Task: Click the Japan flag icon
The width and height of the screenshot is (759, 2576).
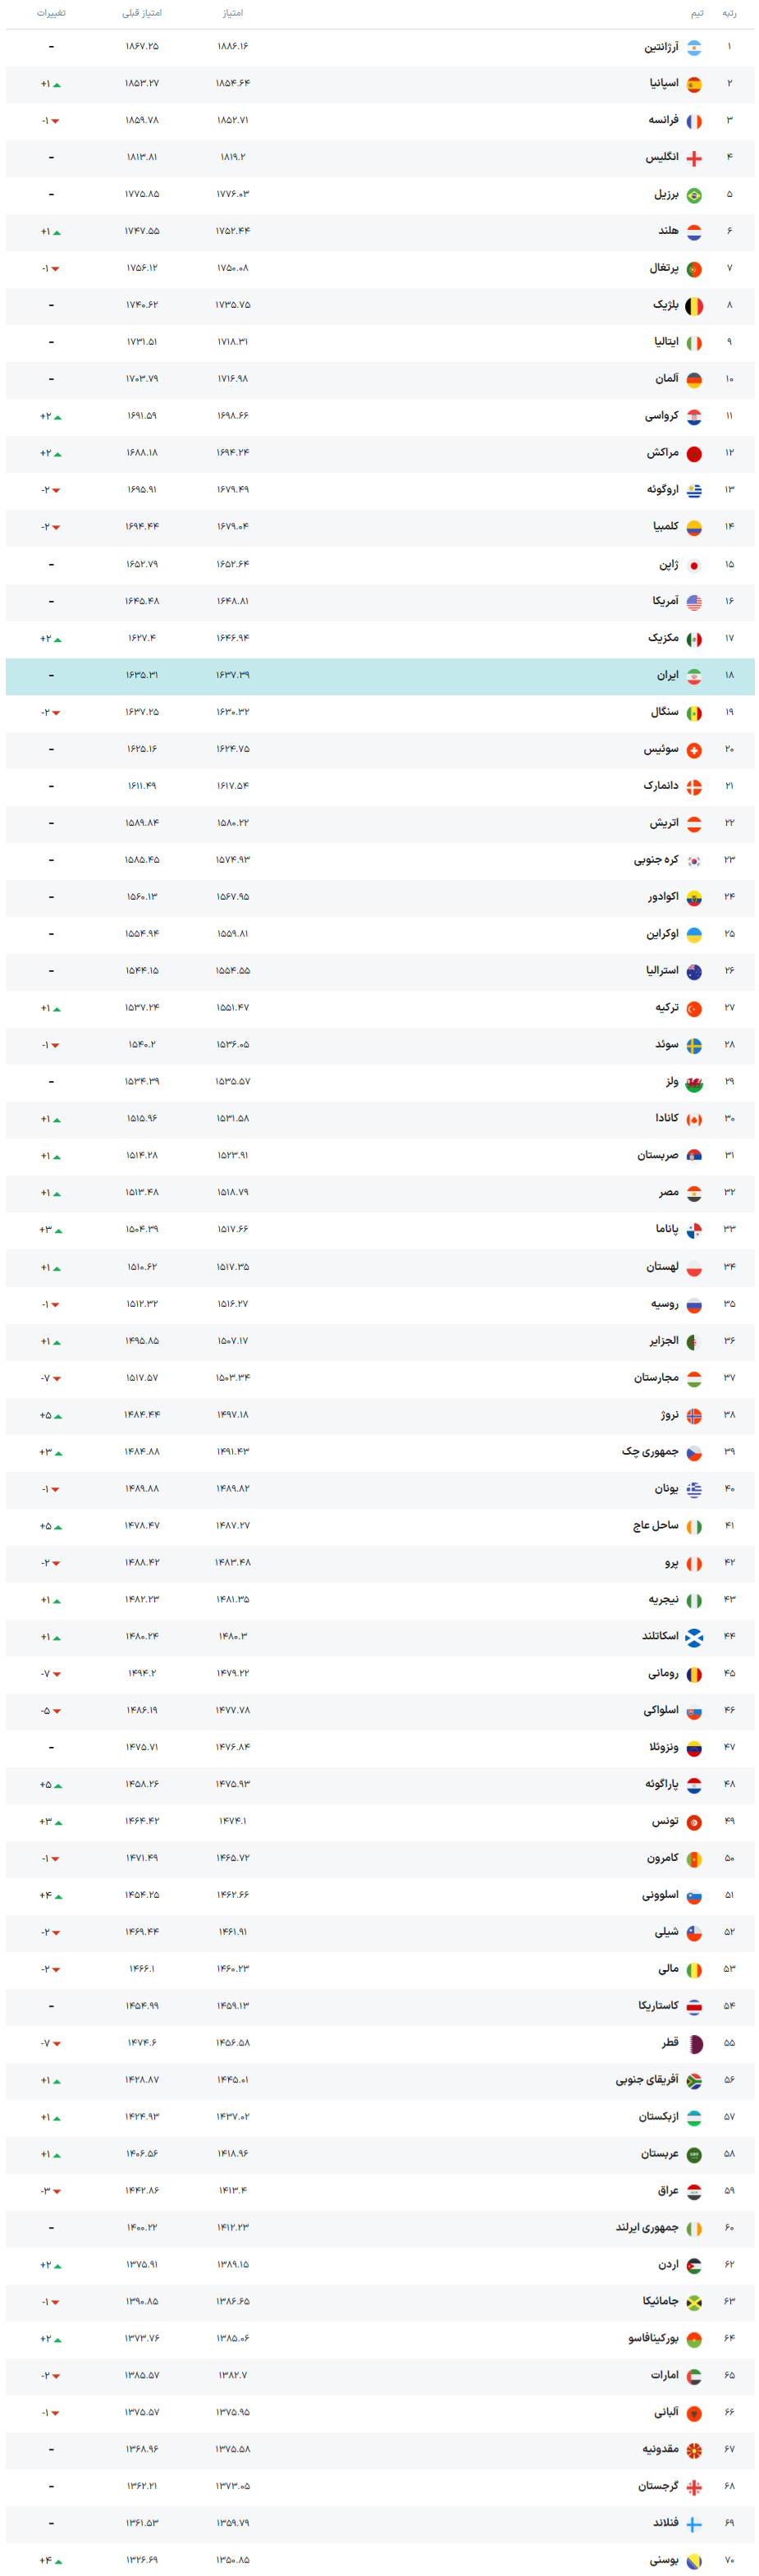Action: [x=694, y=566]
